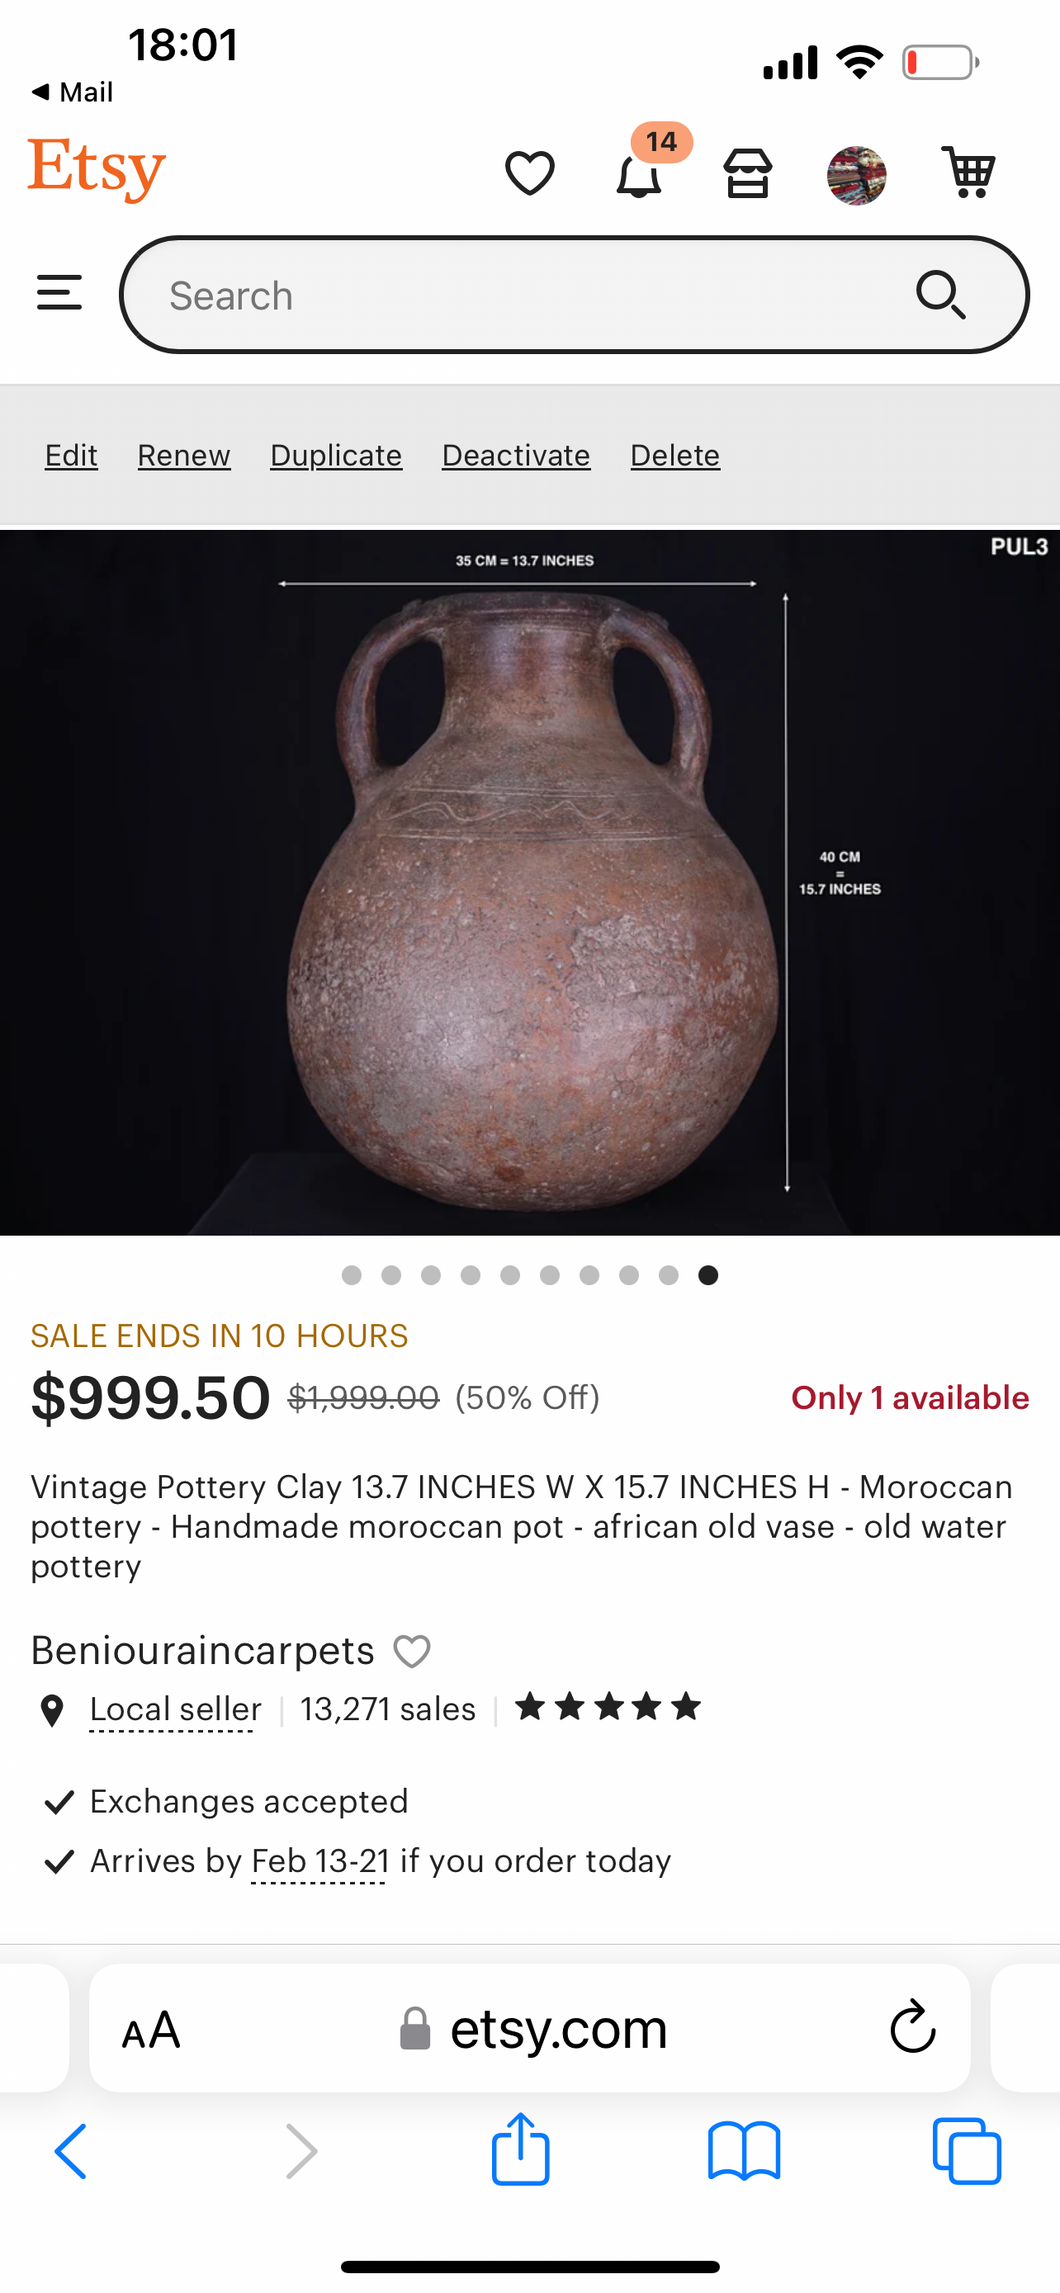Click the Deactivate listing link
This screenshot has height=2293, width=1060.
(516, 456)
